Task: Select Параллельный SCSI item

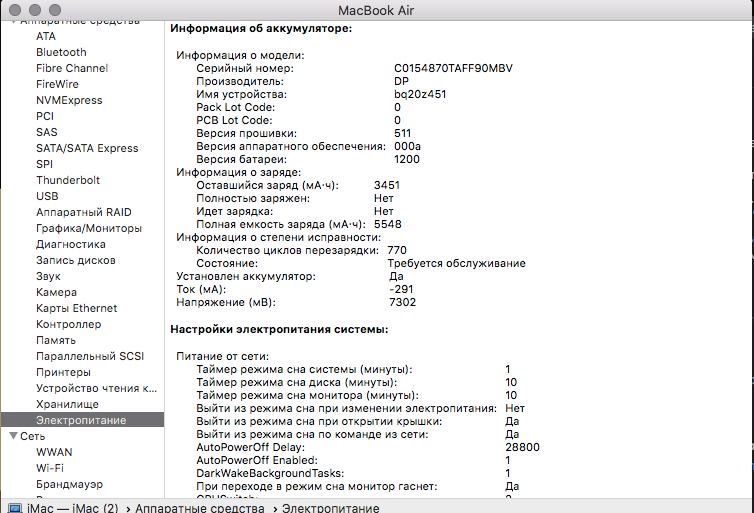Action: point(90,356)
